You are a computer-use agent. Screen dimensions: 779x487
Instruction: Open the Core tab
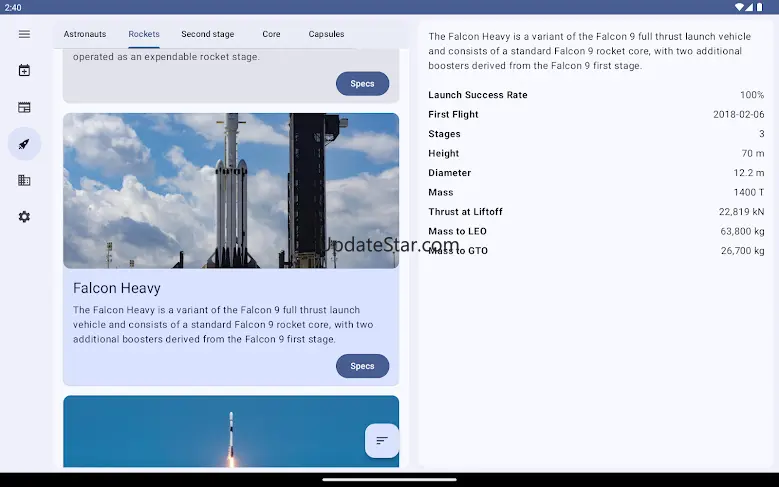[x=271, y=34]
